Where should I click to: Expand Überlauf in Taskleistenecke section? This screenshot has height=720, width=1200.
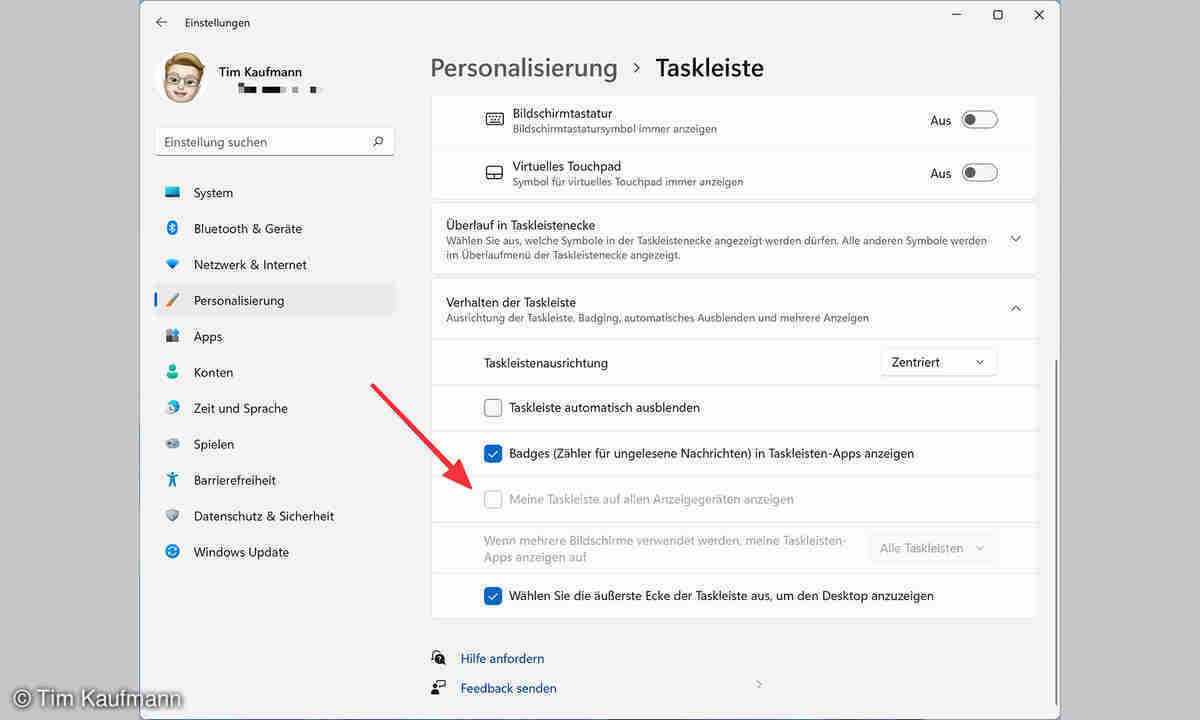tap(1015, 239)
